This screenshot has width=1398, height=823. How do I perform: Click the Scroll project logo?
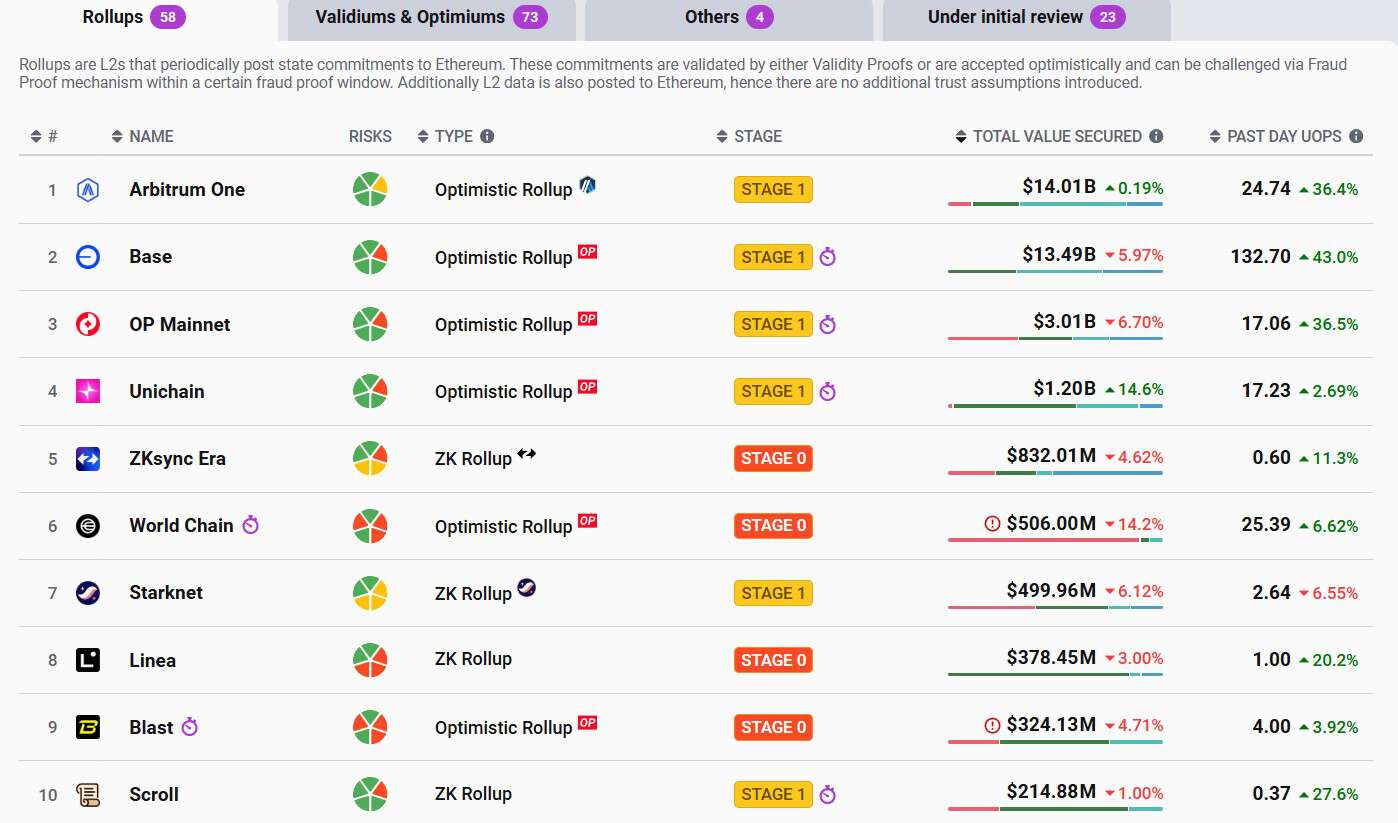pos(88,795)
